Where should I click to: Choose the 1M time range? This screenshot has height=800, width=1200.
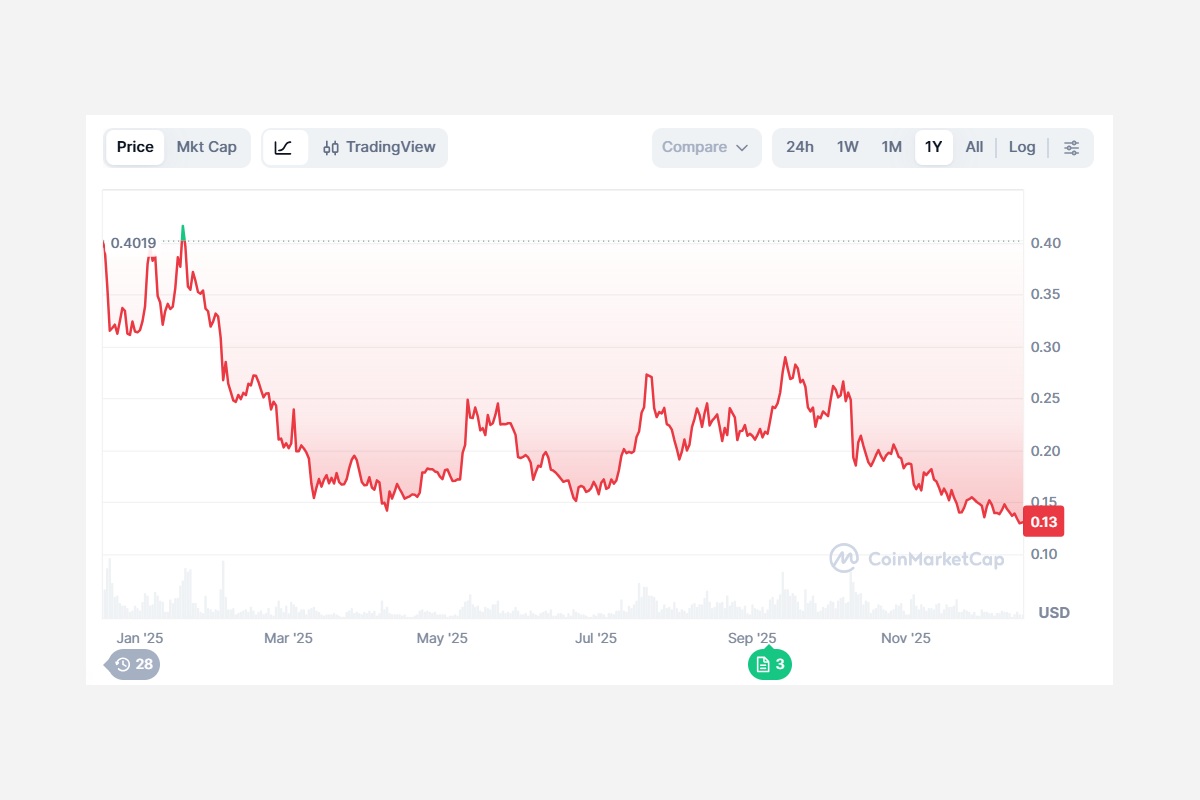click(x=892, y=148)
